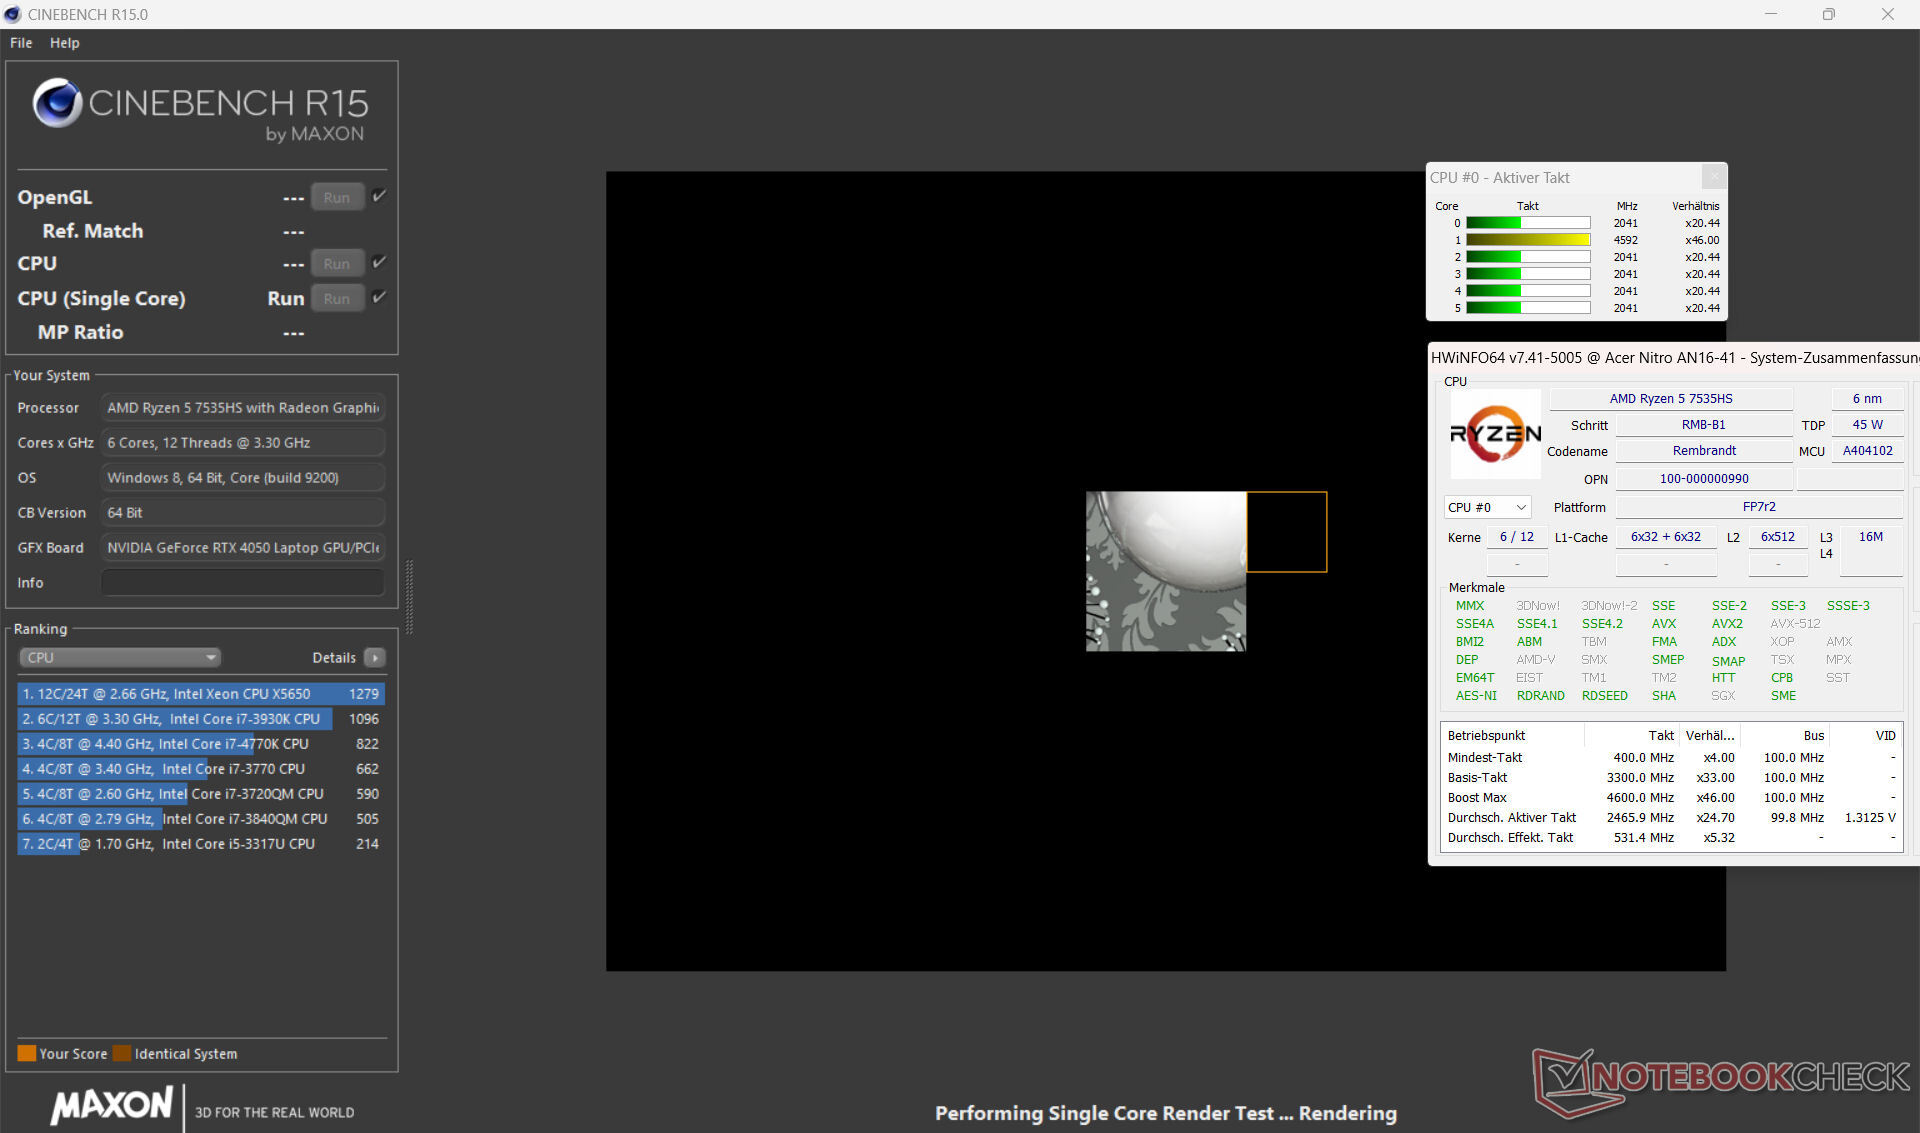Screen dimensions: 1920x1133
Task: Open the Help menu
Action: point(65,43)
